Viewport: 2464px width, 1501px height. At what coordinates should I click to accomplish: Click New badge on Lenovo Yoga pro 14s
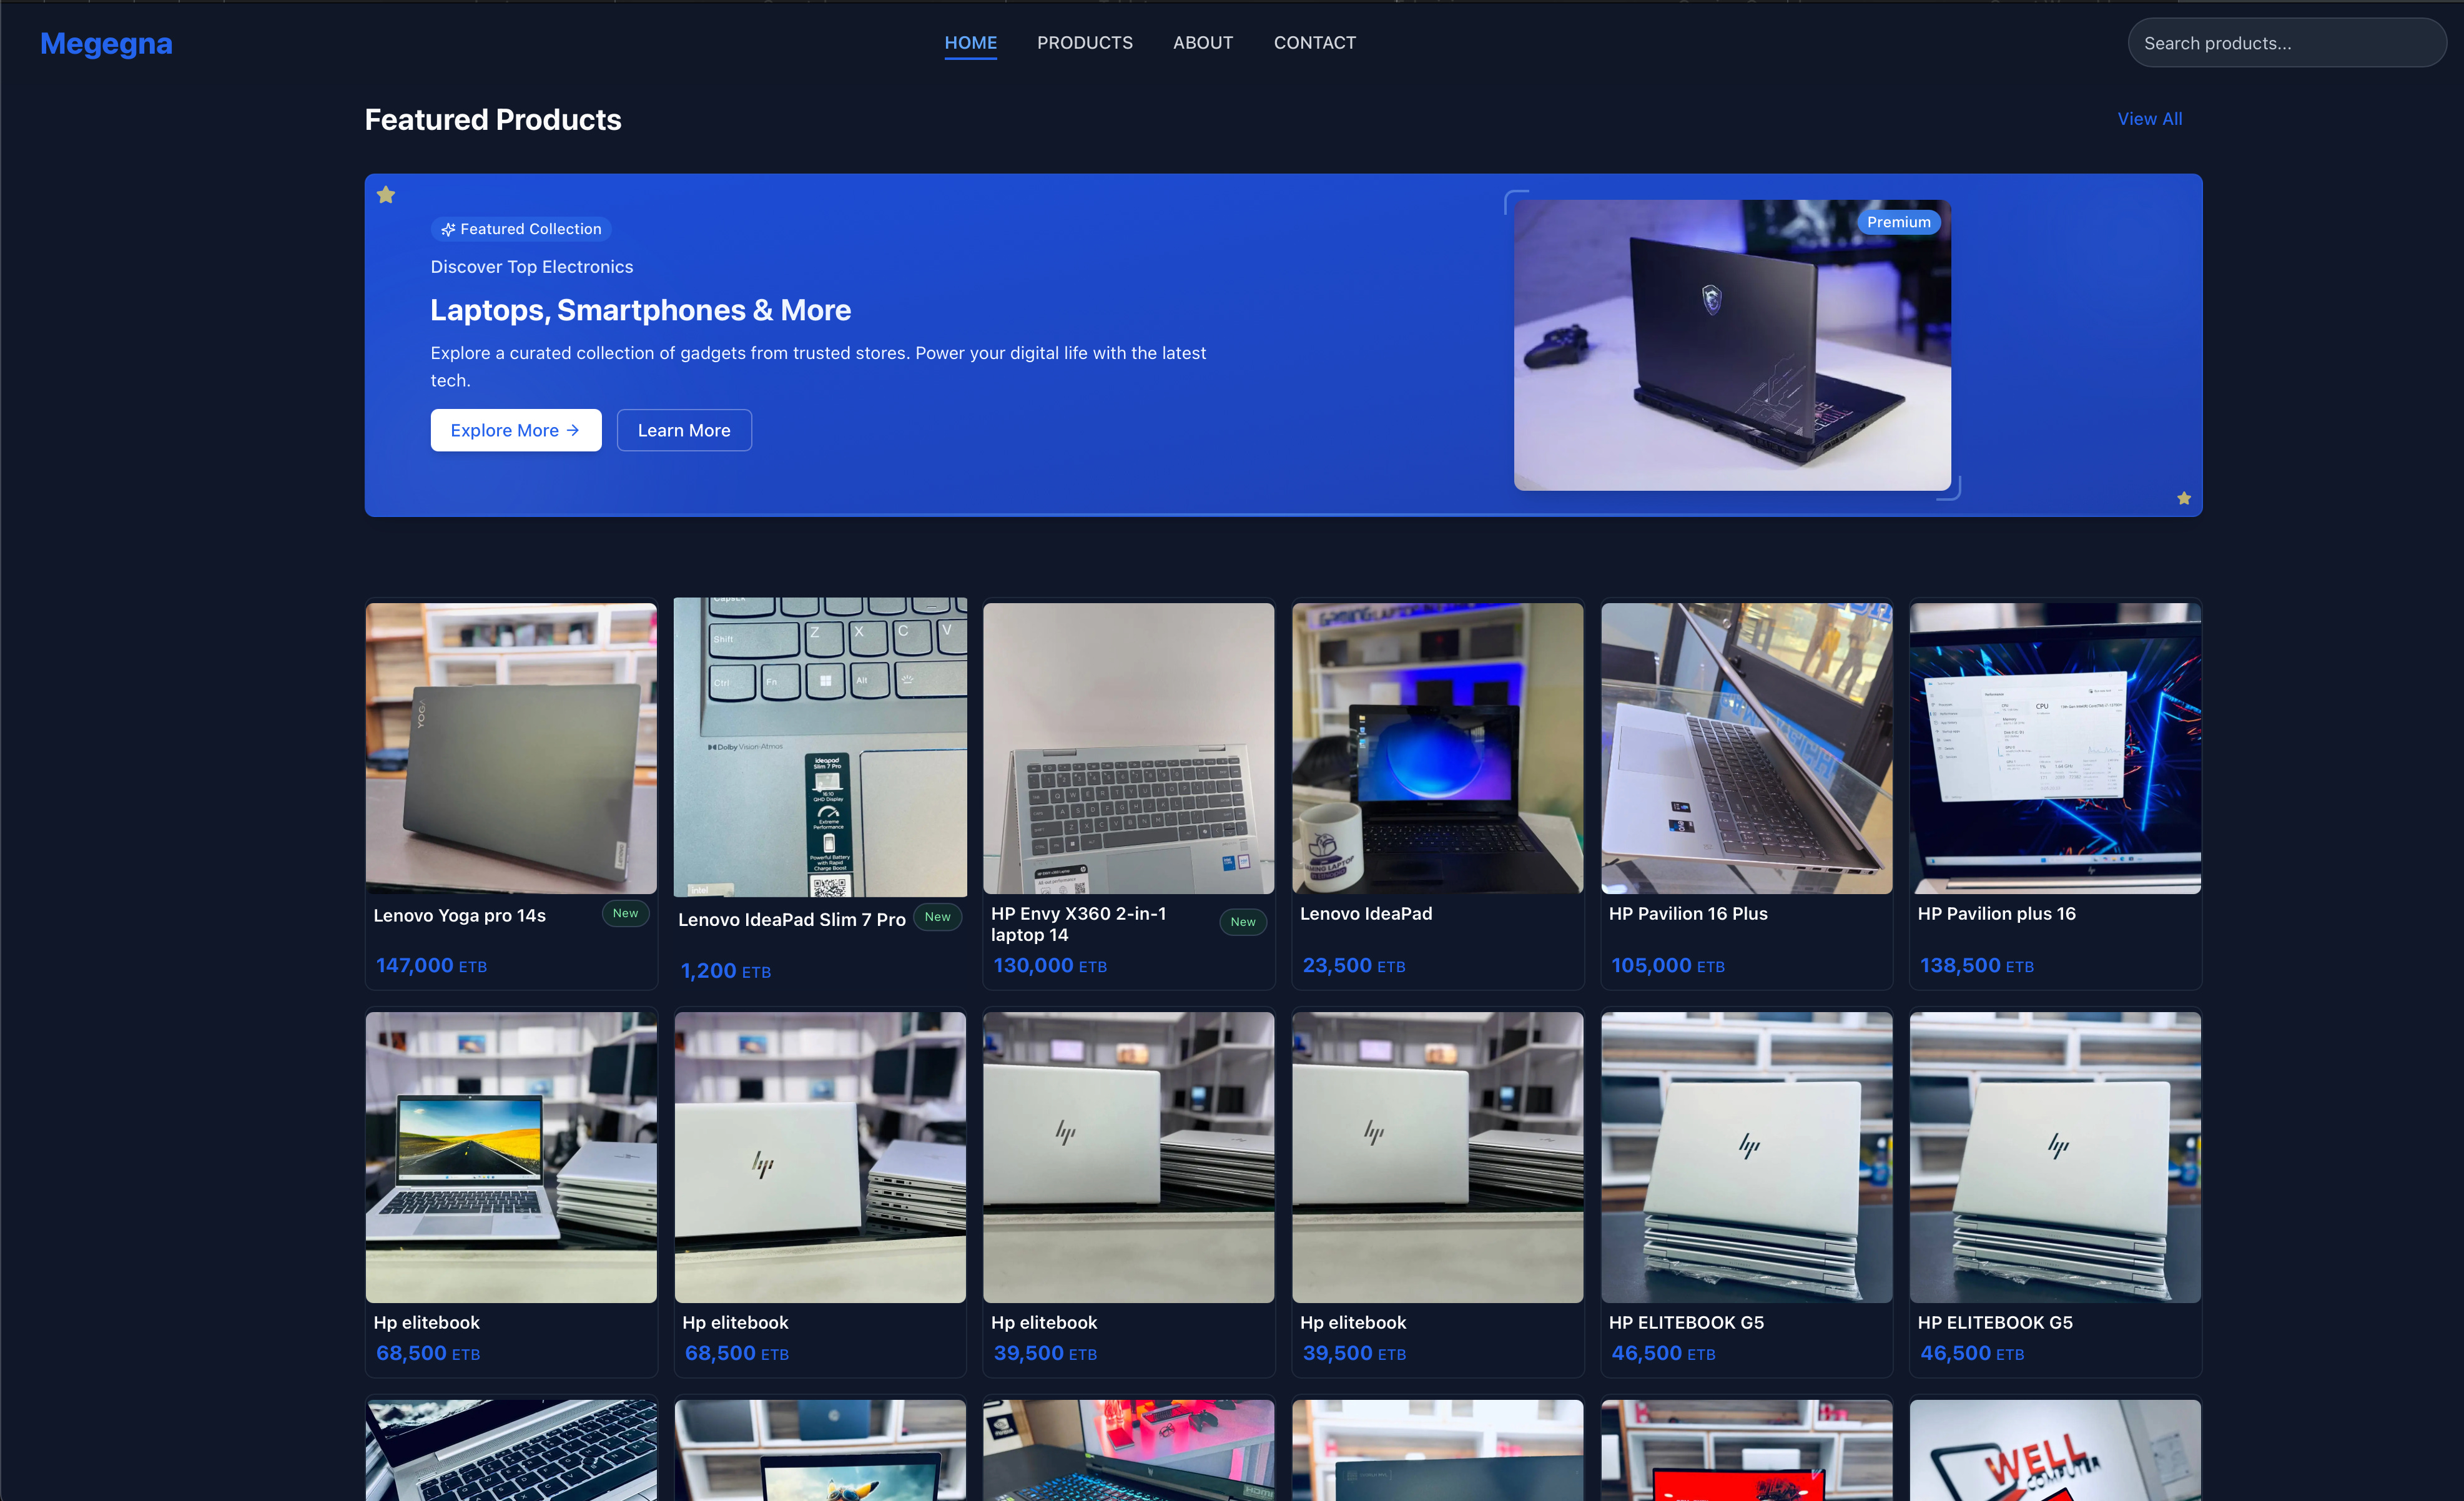click(x=625, y=913)
